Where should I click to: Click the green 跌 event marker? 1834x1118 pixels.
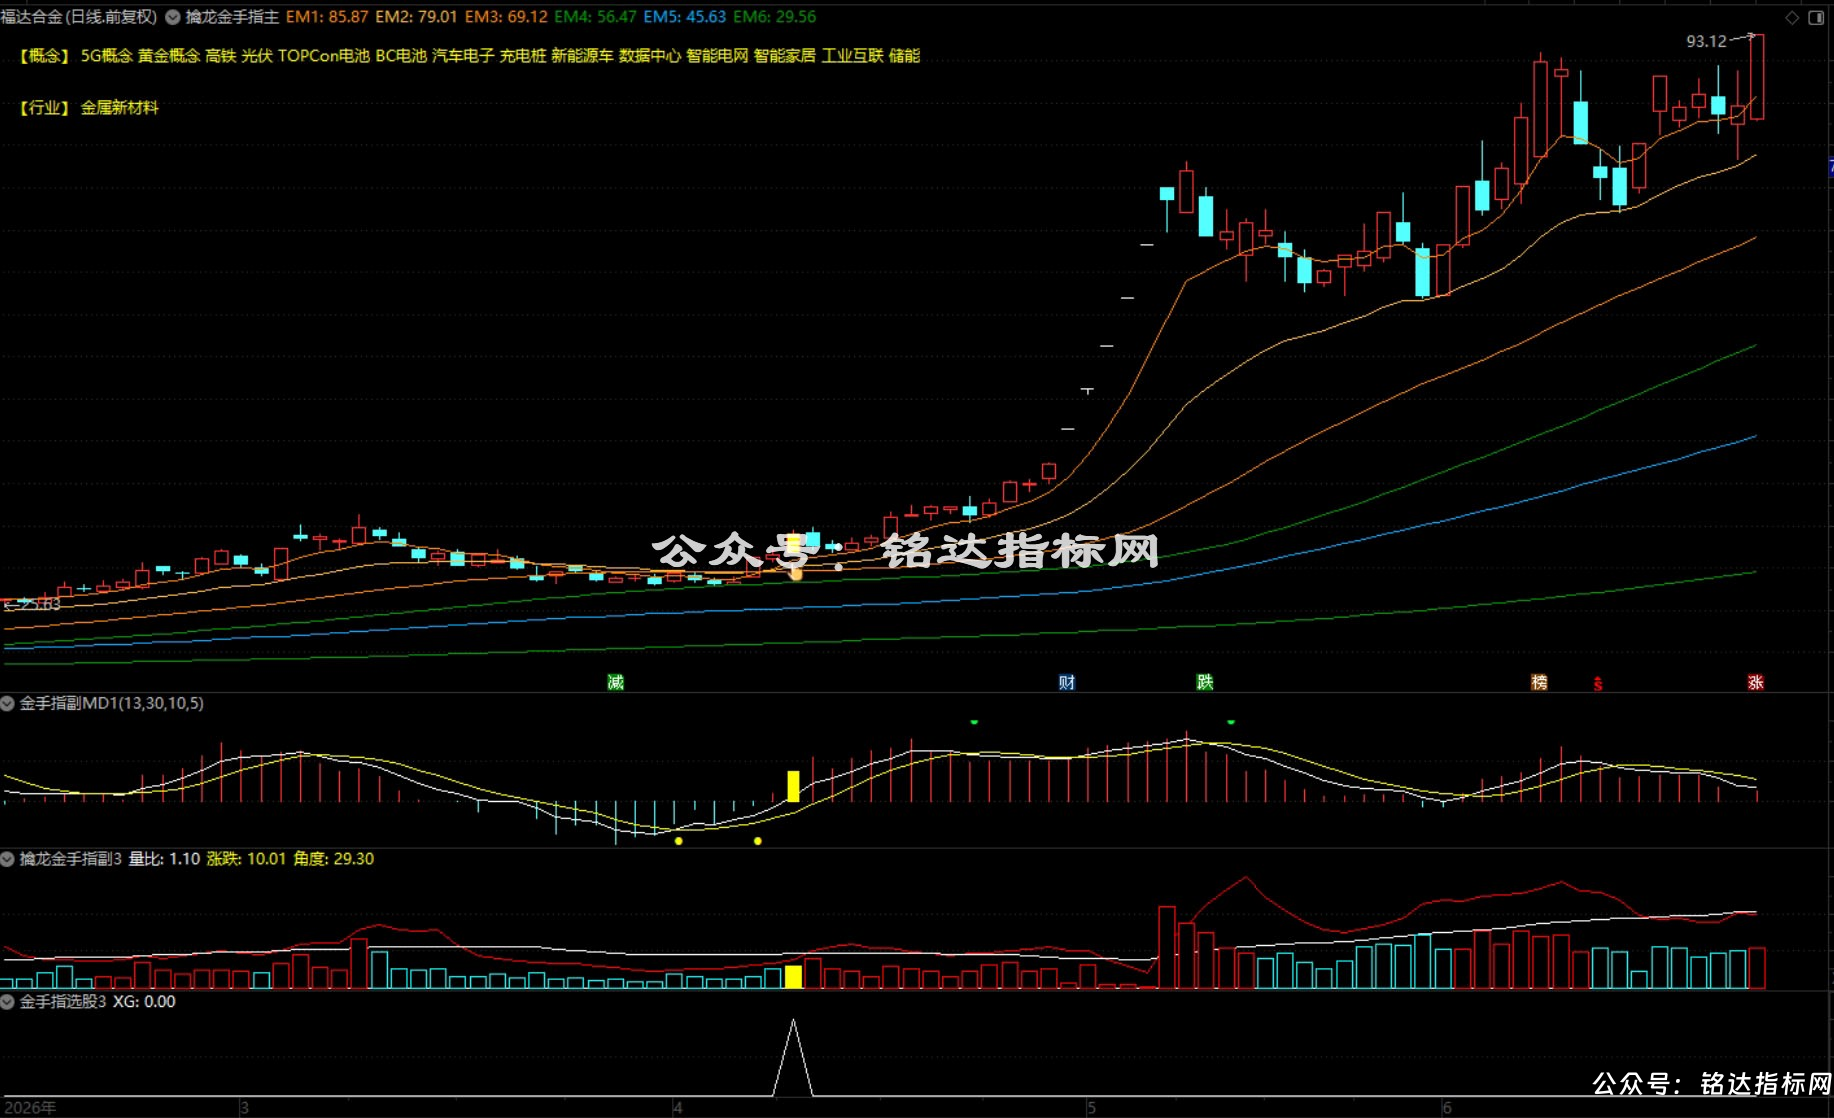1205,682
